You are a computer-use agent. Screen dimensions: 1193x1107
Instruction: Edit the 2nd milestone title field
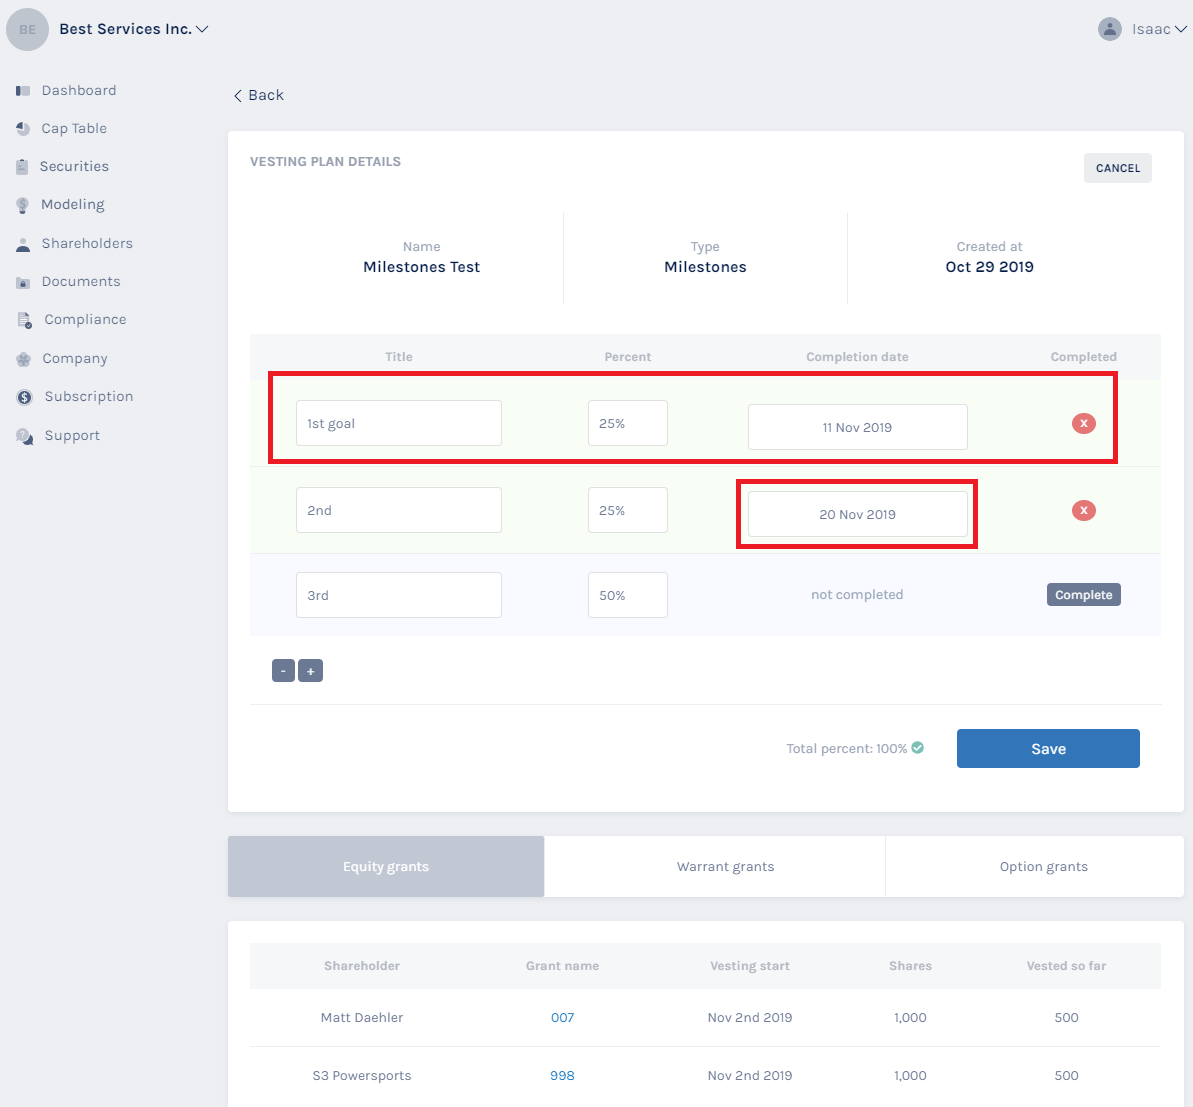click(x=399, y=510)
